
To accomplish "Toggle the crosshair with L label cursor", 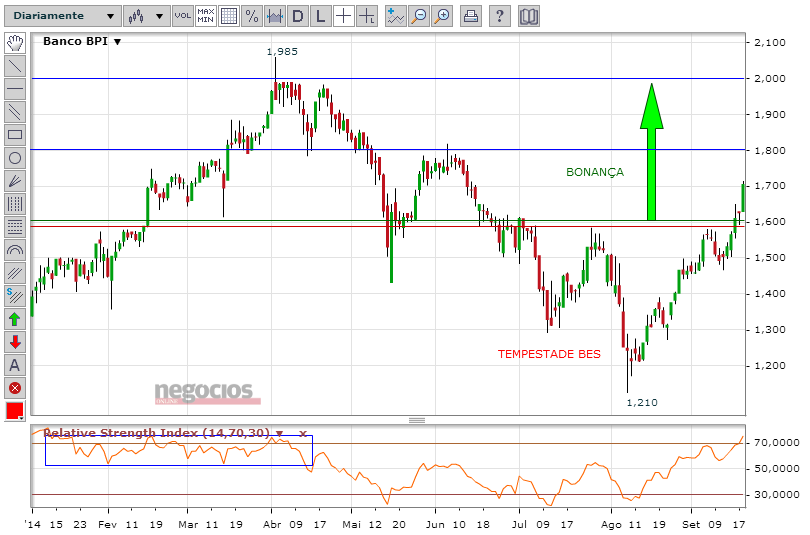I will 366,16.
